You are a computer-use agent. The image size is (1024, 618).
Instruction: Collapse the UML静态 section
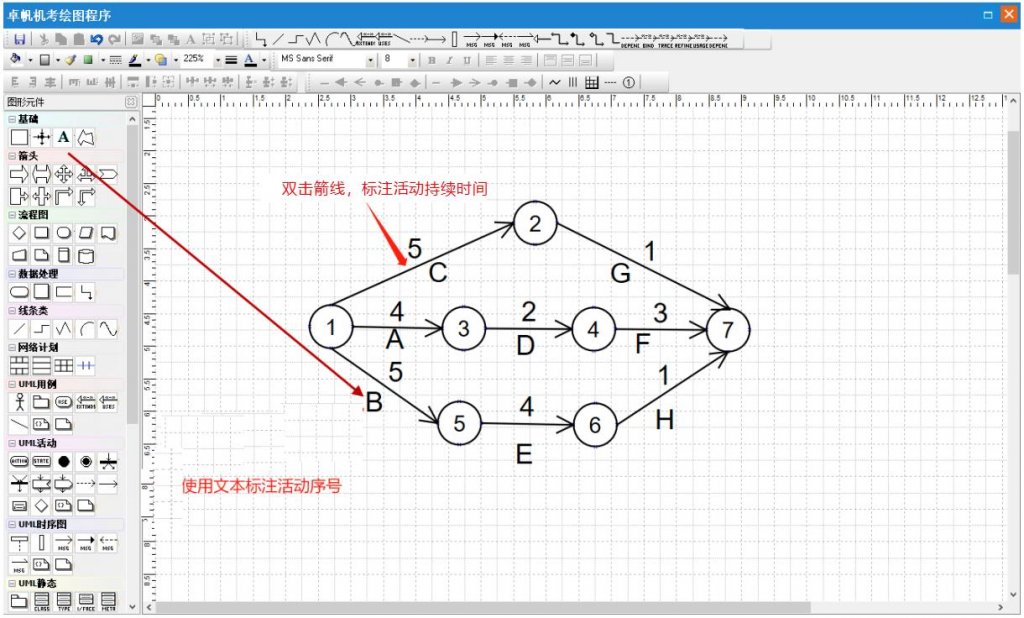click(x=12, y=583)
